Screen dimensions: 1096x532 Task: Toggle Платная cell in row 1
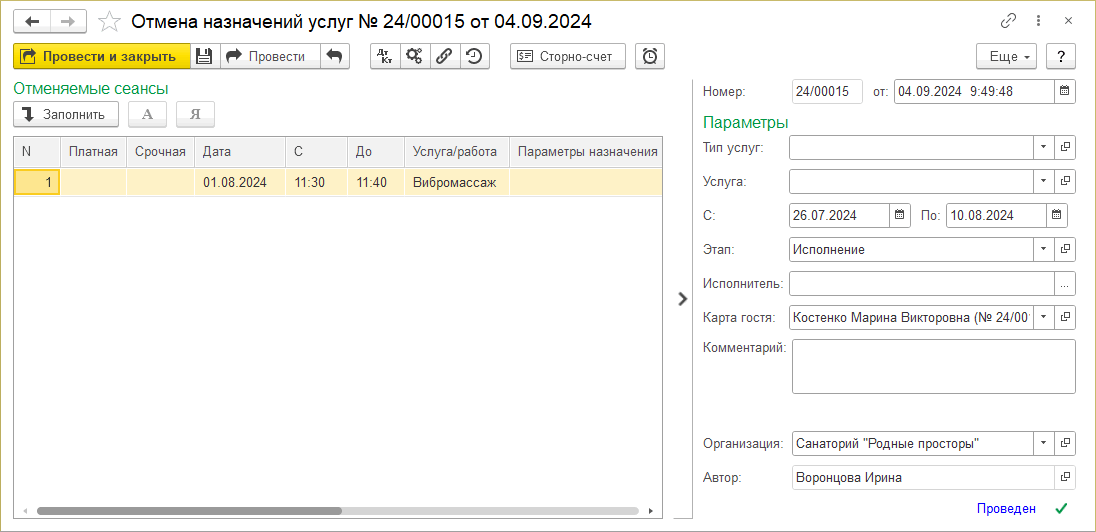(x=94, y=182)
